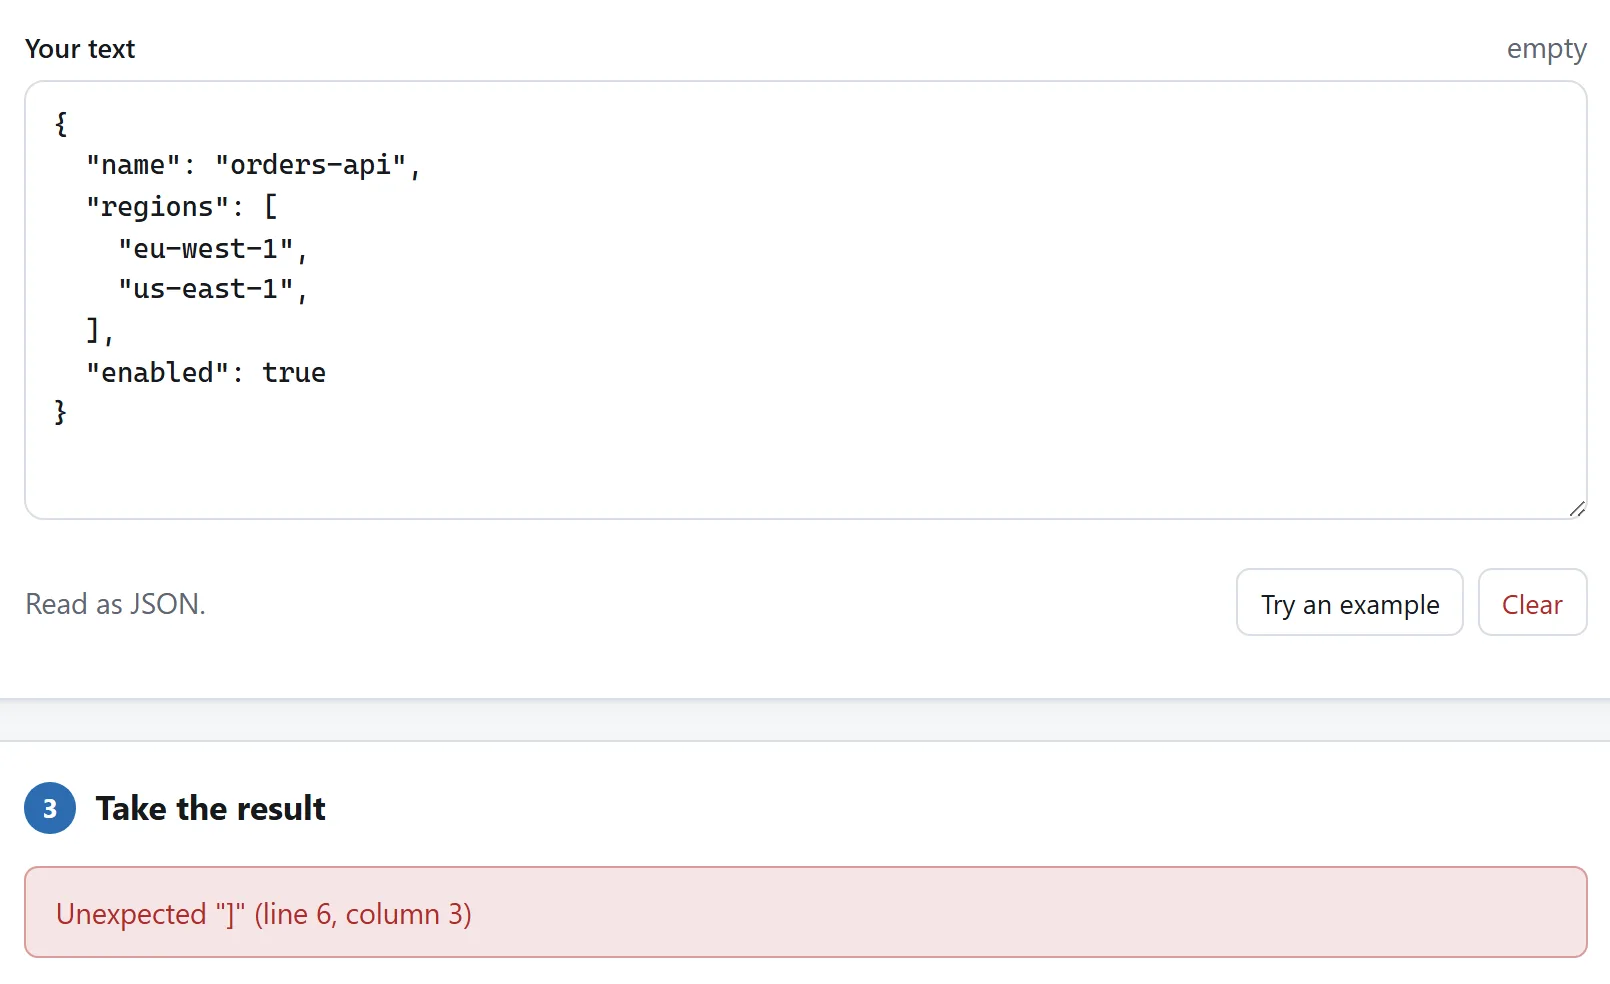Click the "Your text" label

click(80, 49)
